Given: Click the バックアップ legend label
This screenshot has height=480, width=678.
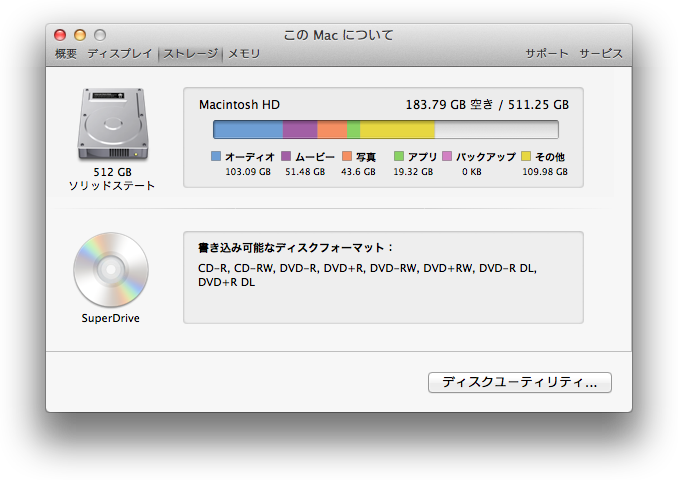Looking at the screenshot, I should click(x=486, y=157).
